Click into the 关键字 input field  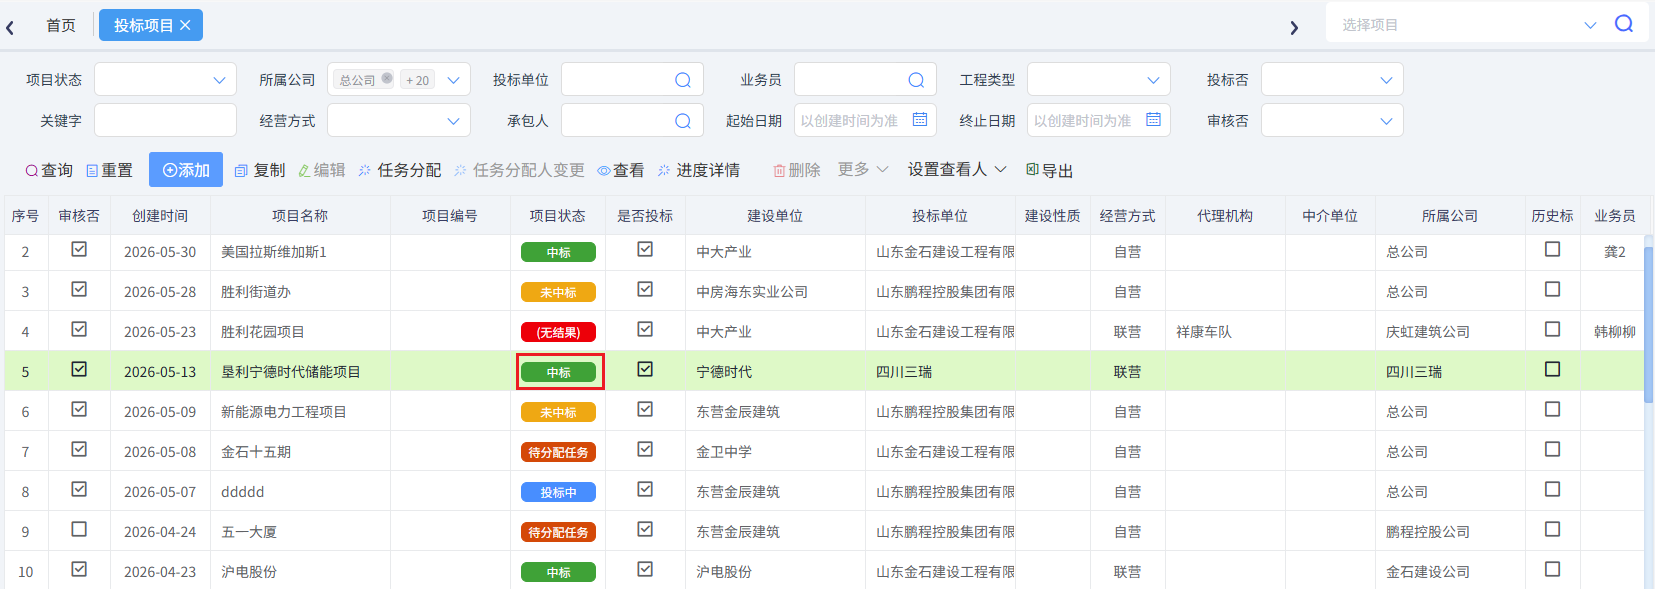tap(165, 121)
